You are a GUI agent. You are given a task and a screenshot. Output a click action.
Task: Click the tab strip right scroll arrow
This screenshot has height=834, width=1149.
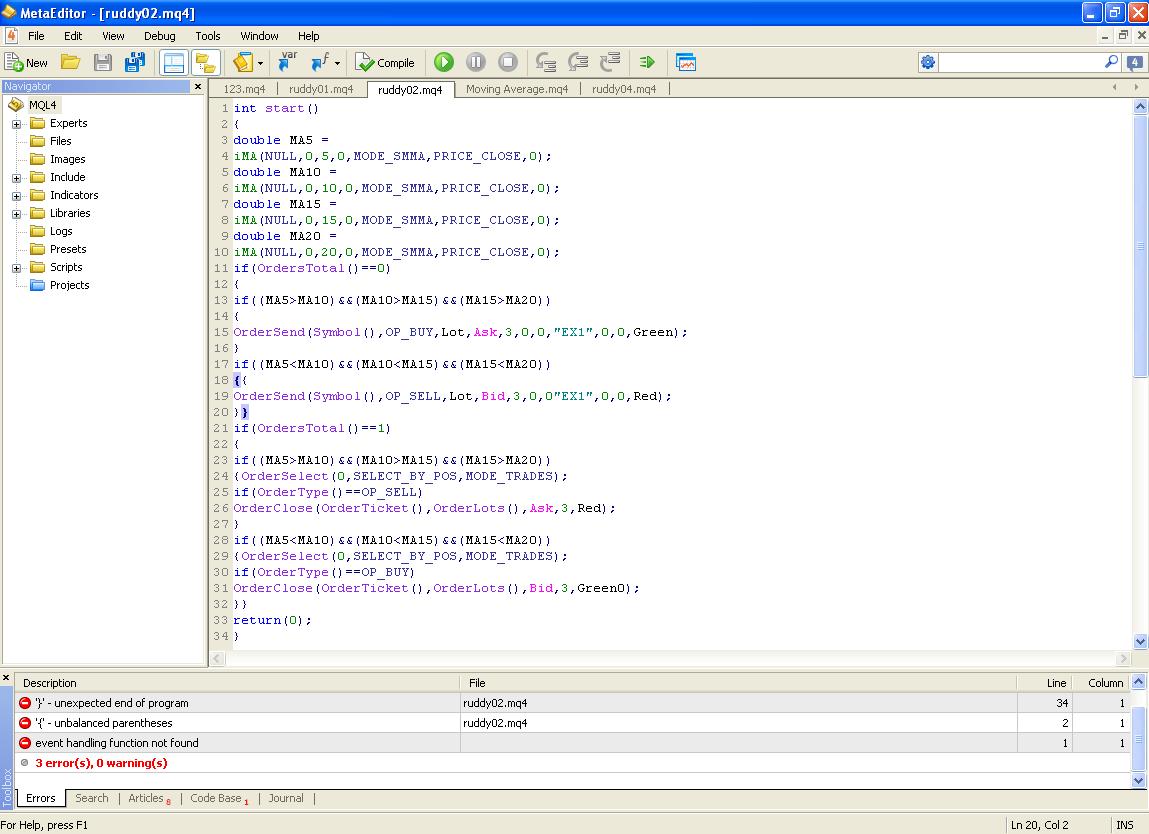click(1137, 87)
